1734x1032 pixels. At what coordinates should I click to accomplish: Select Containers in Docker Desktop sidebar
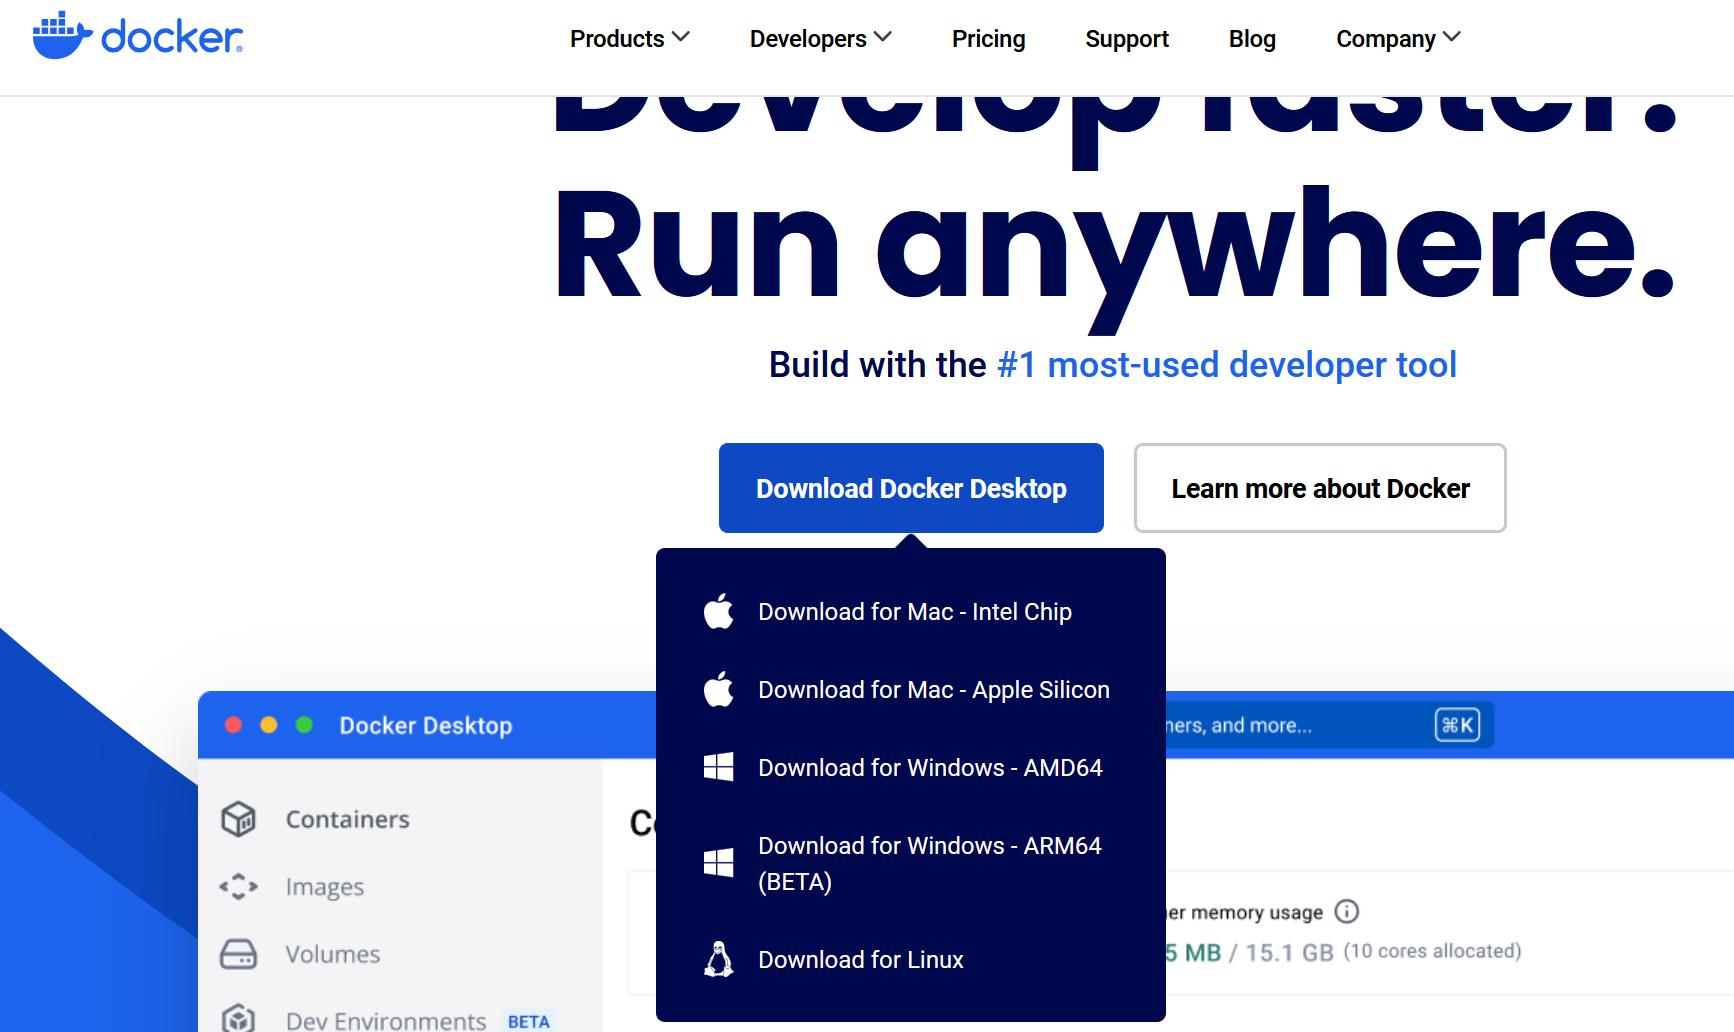348,819
